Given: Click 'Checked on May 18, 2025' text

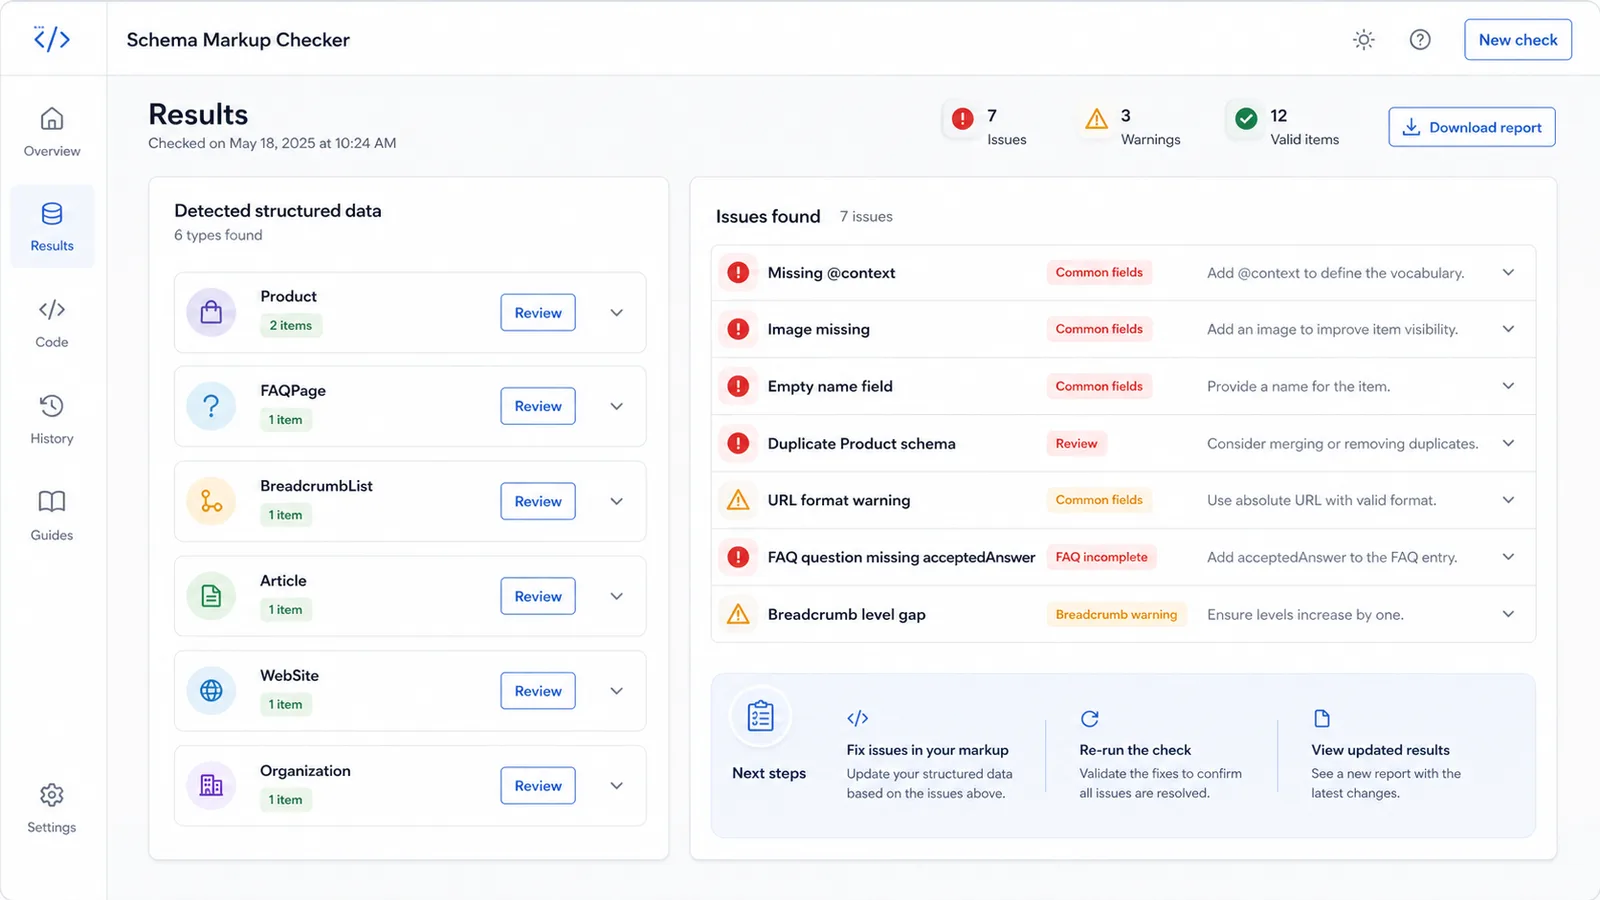Looking at the screenshot, I should point(232,143).
